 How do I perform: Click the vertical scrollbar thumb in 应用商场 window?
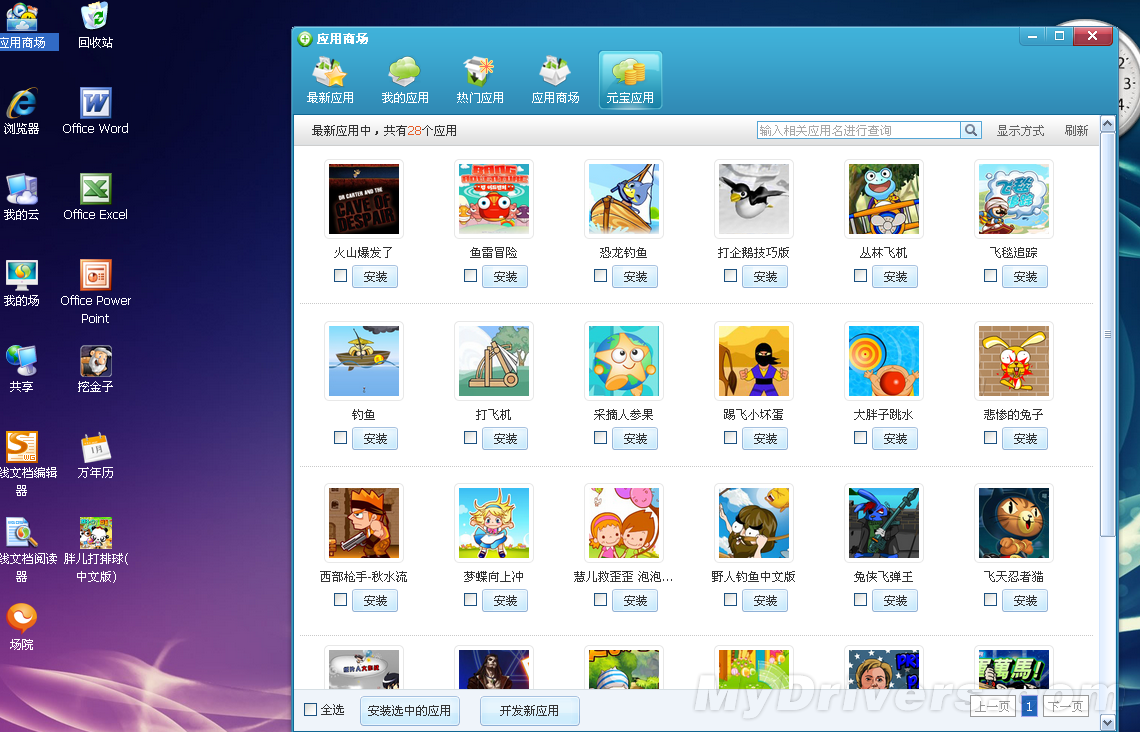click(x=1107, y=334)
